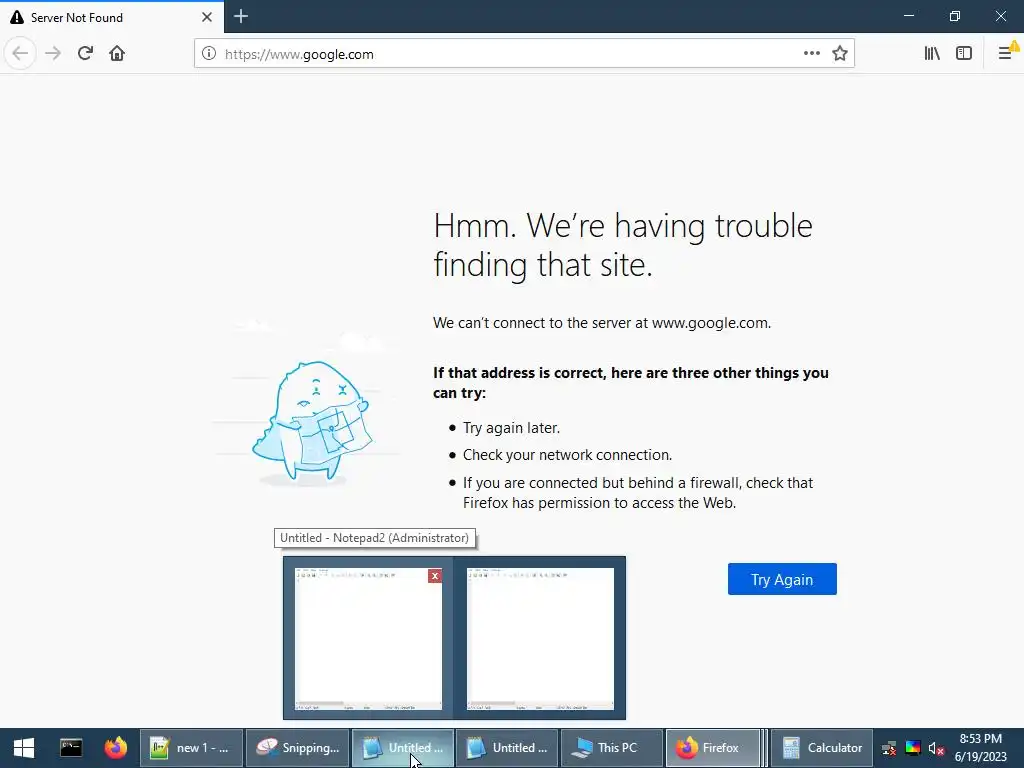Click the Try Again button
The width and height of the screenshot is (1024, 768).
pyautogui.click(x=782, y=579)
